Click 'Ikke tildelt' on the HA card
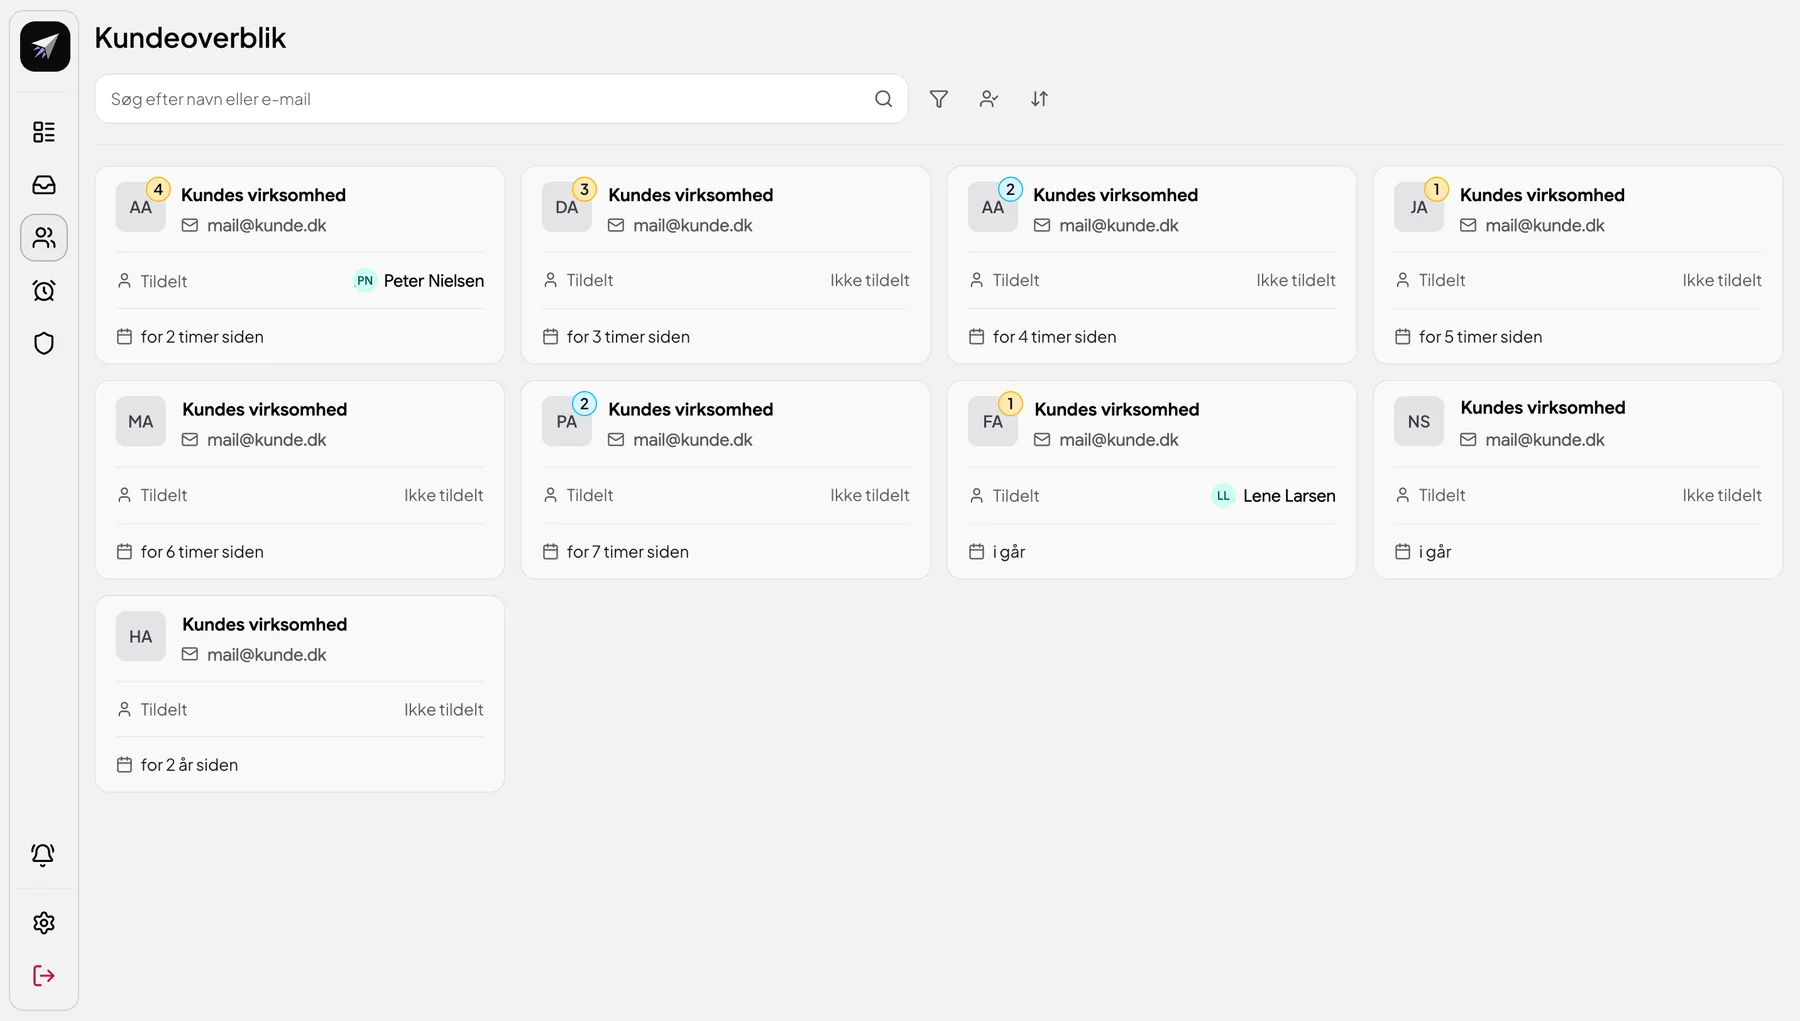Image resolution: width=1800 pixels, height=1021 pixels. (x=444, y=710)
